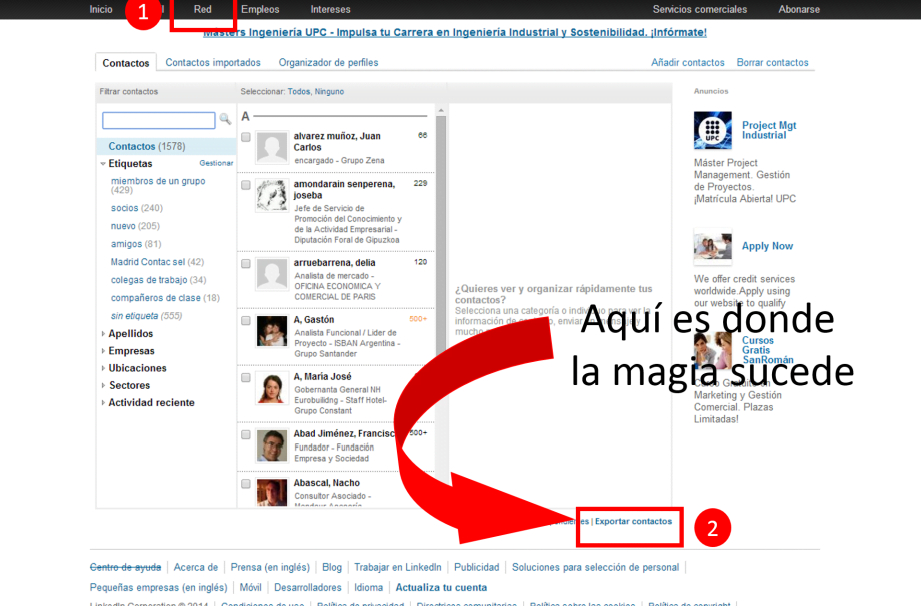Image resolution: width=921 pixels, height=606 pixels.
Task: Open María José A. profile picture
Action: pyautogui.click(x=272, y=388)
